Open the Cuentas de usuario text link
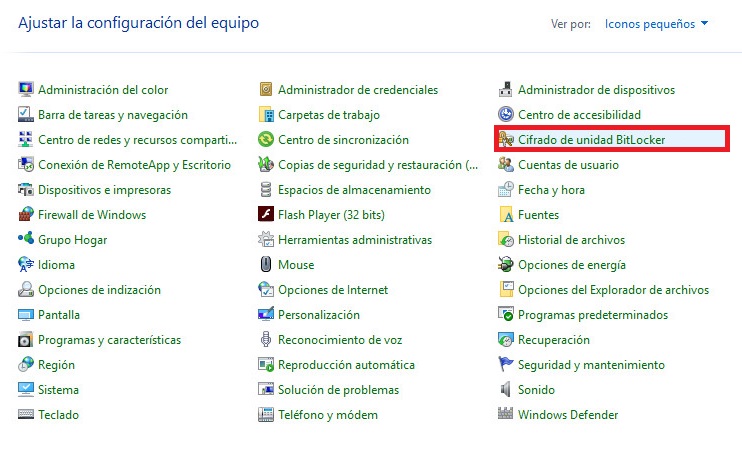 pyautogui.click(x=568, y=165)
